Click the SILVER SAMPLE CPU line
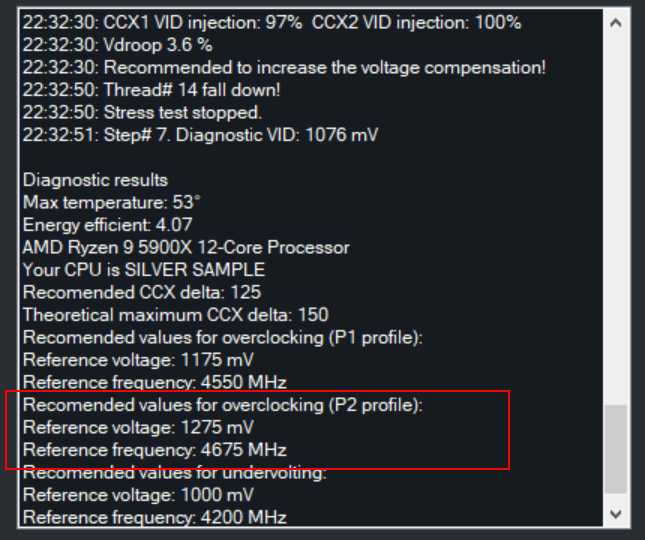 144,270
